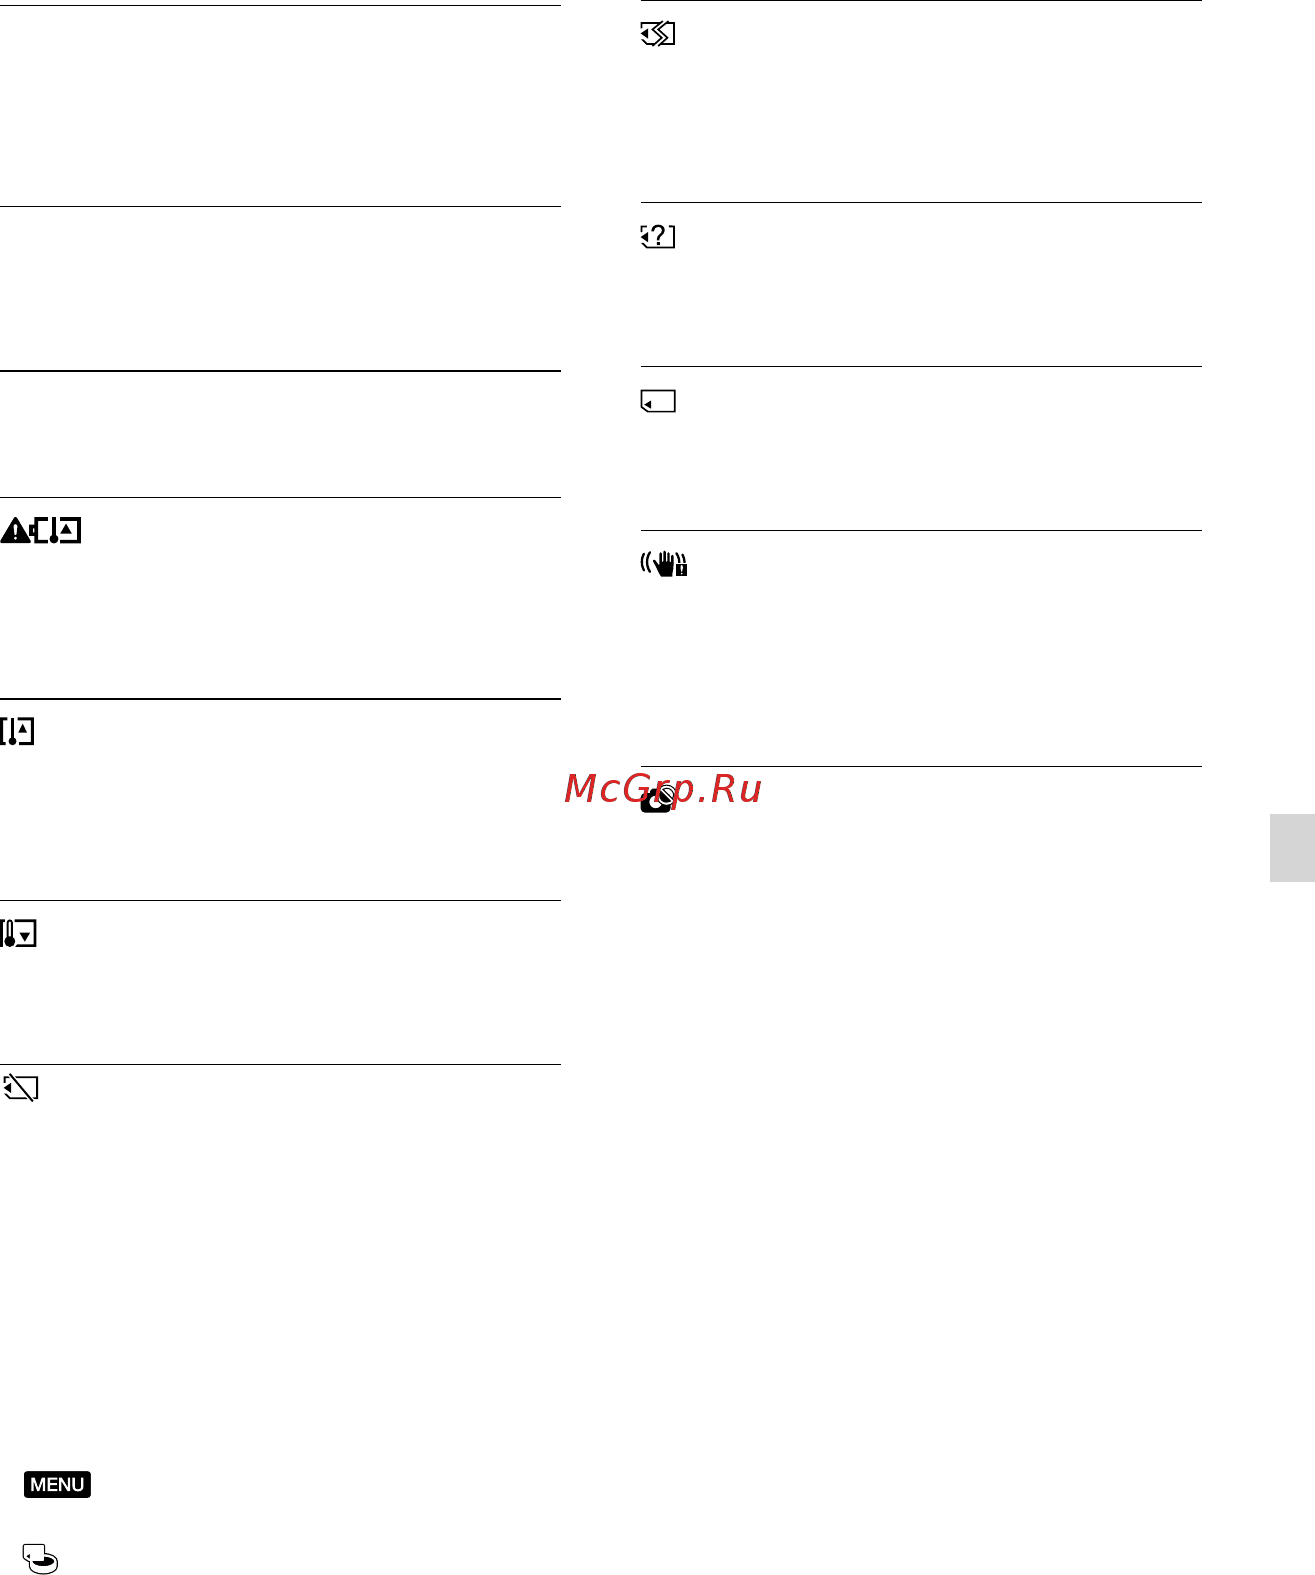This screenshot has height=1575, width=1315.
Task: Click up triangle inside battery warning icon
Action: (x=68, y=527)
